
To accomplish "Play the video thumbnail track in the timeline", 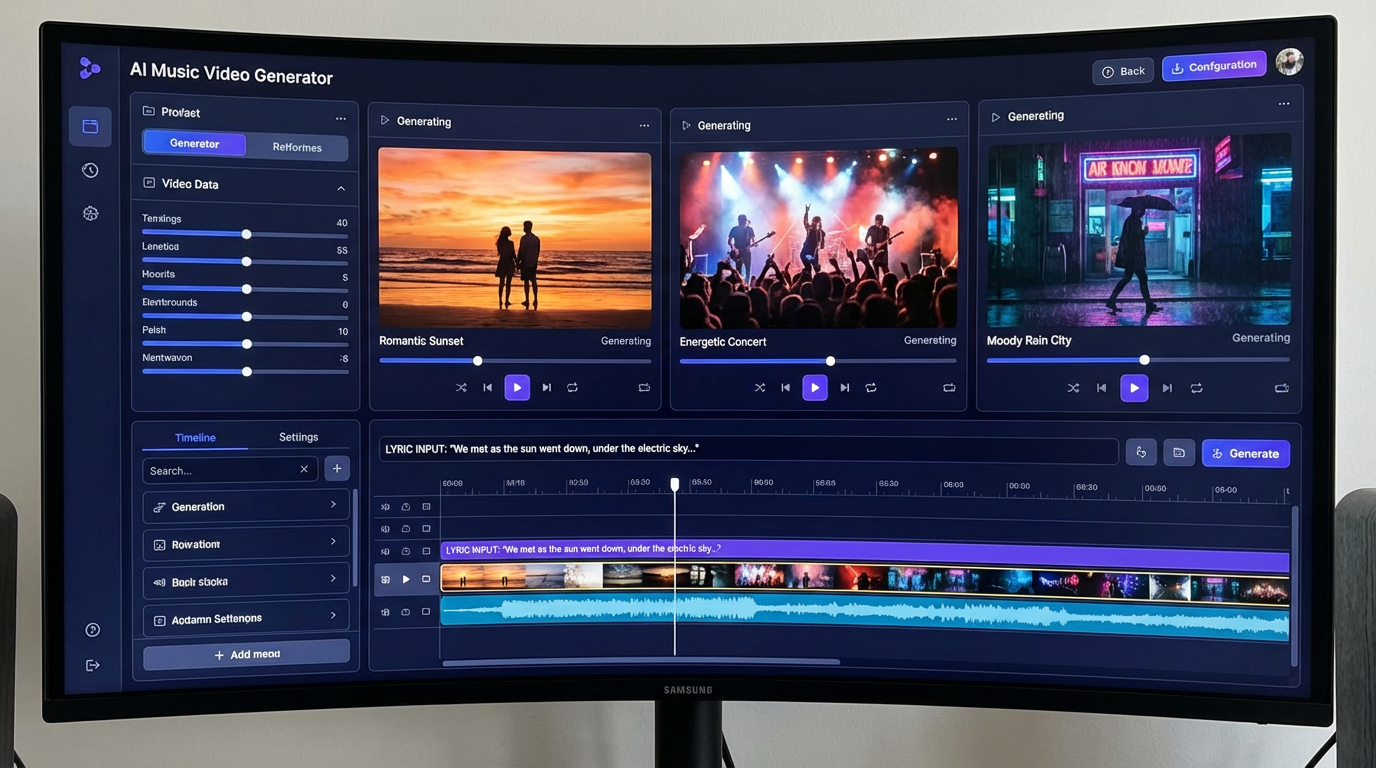I will [x=406, y=578].
